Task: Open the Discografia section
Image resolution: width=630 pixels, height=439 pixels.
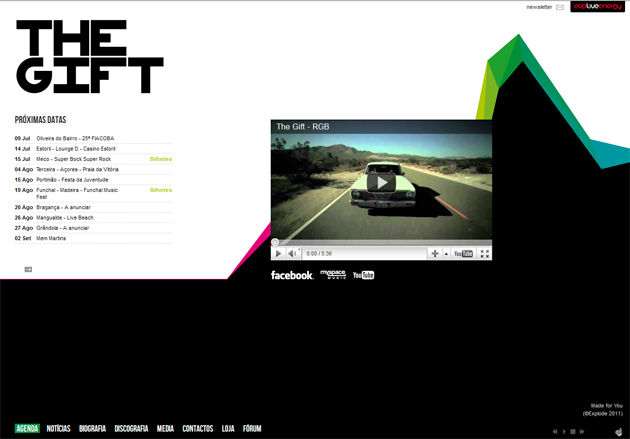Action: [131, 429]
